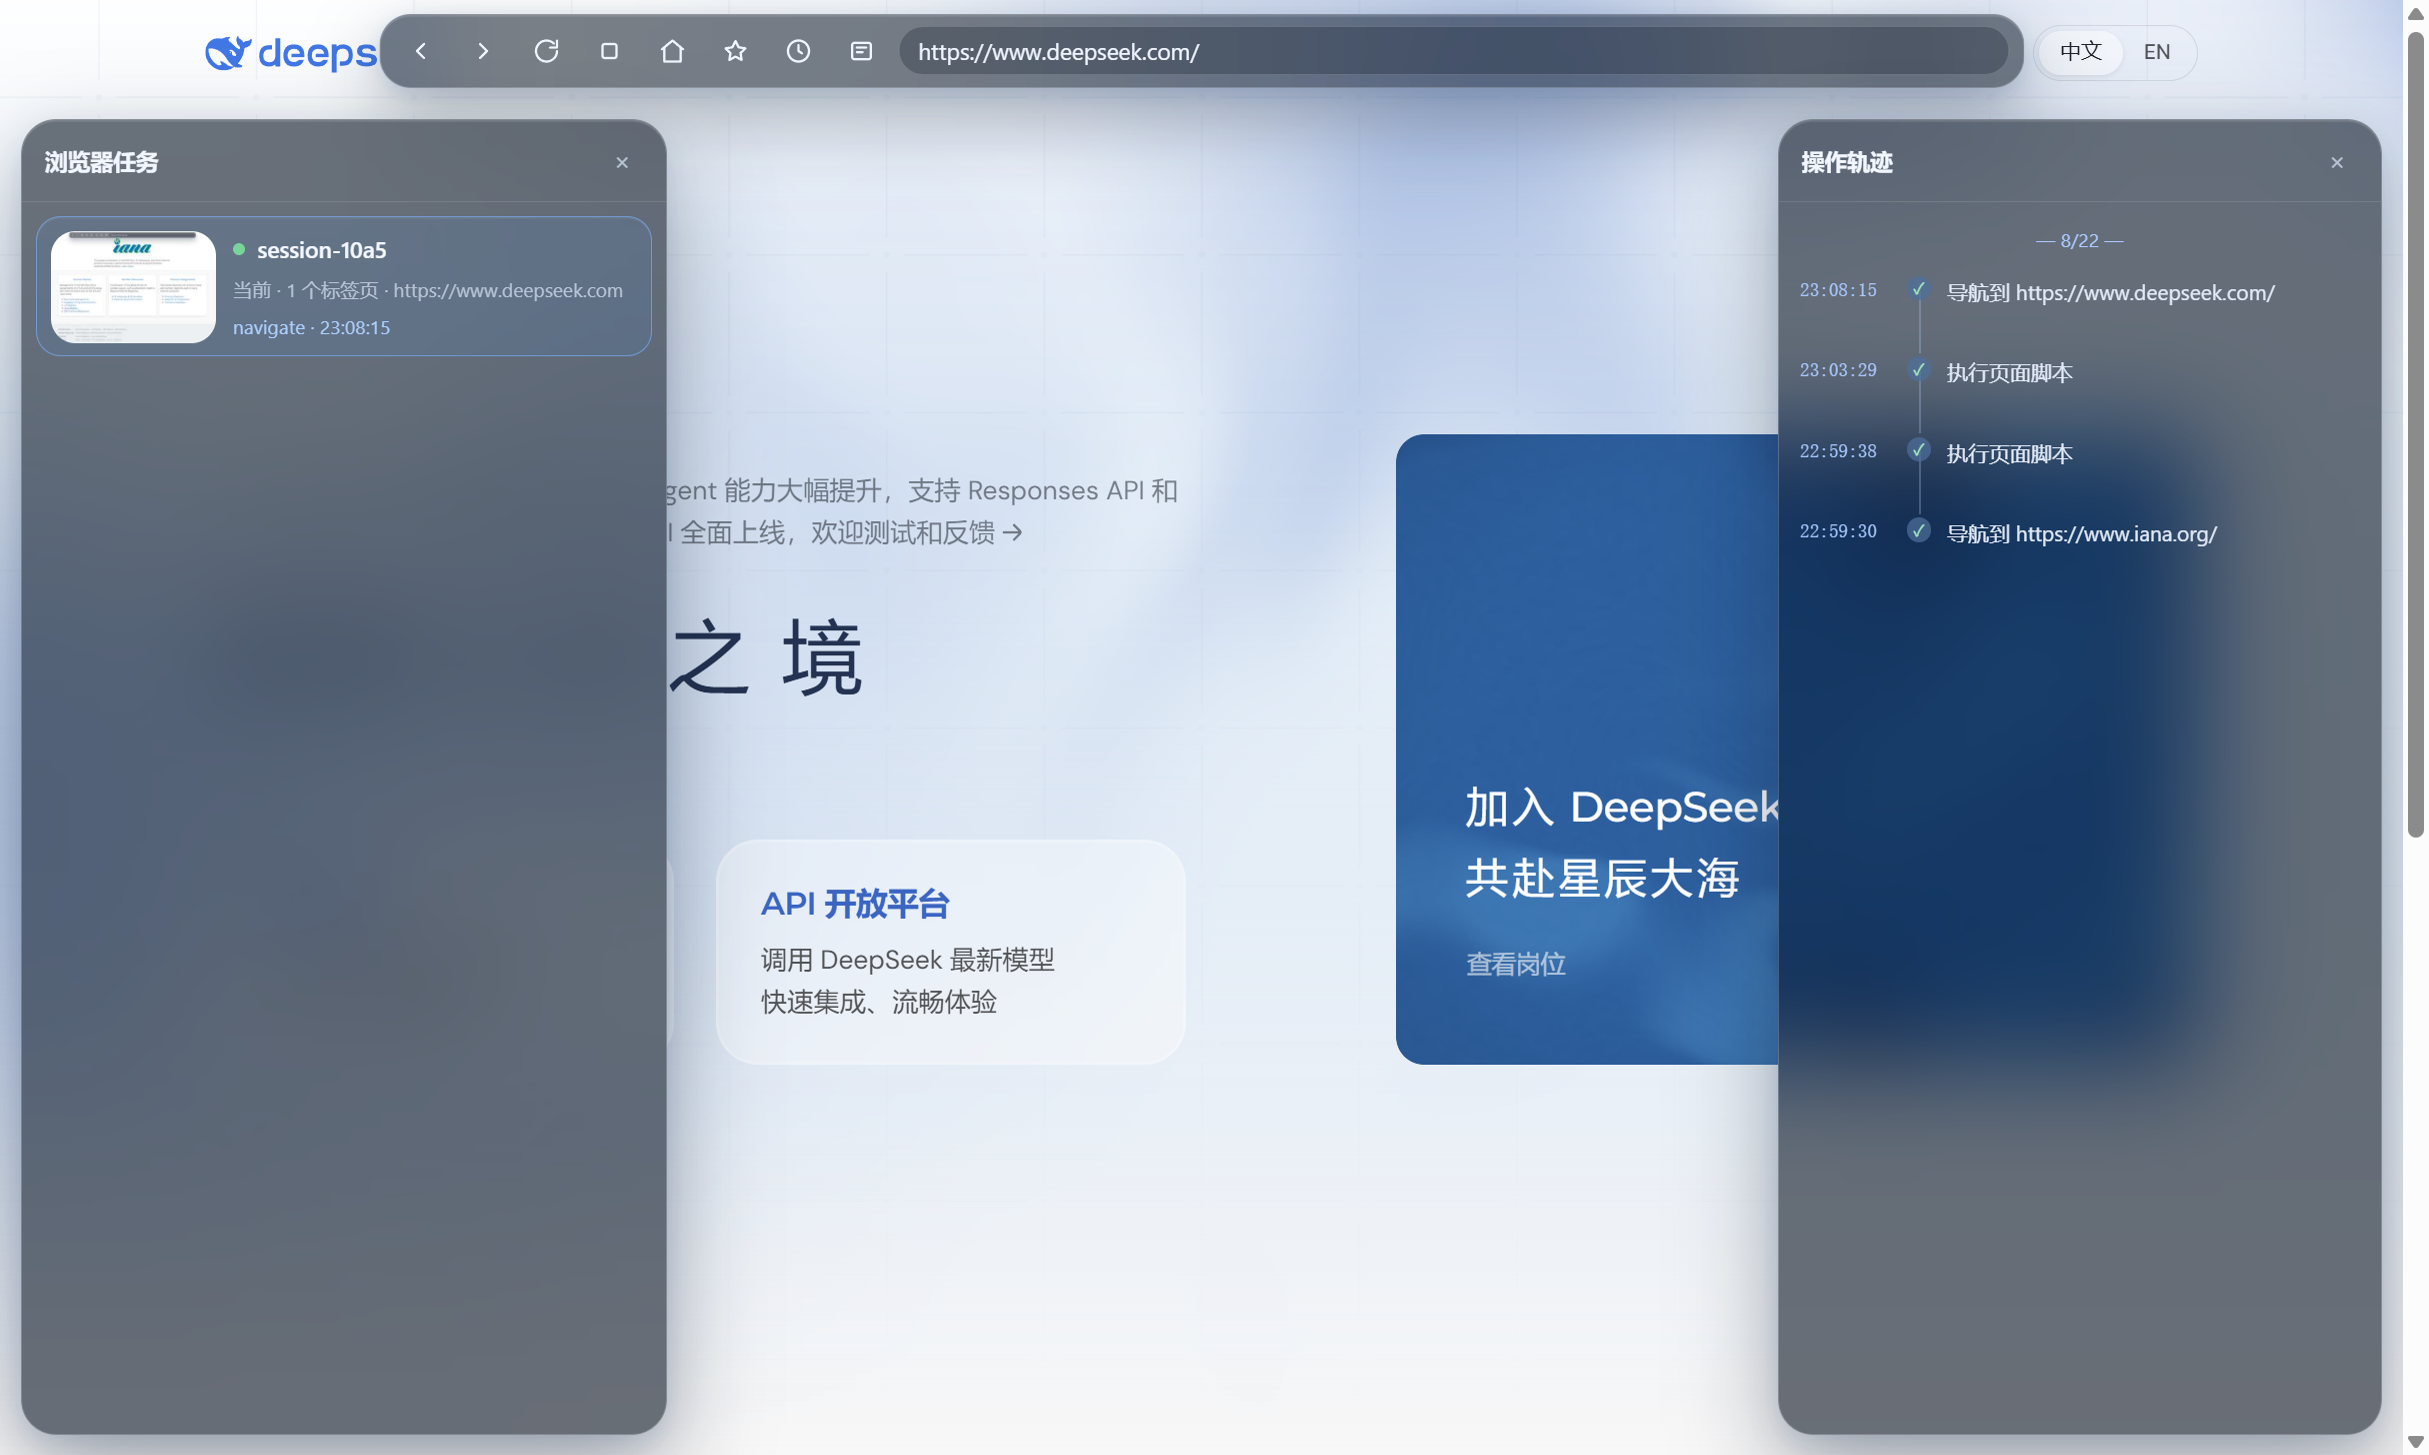Click the checkmark for 22:59:38 entry
Viewport: 2429px width, 1455px height.
pyautogui.click(x=1917, y=450)
